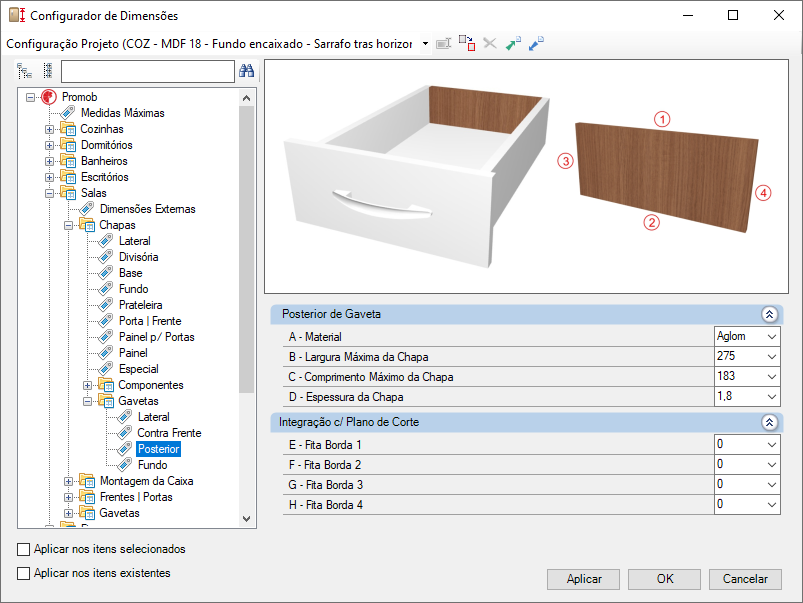Click the Contra Frente tag icon
This screenshot has height=603, width=803.
(124, 432)
